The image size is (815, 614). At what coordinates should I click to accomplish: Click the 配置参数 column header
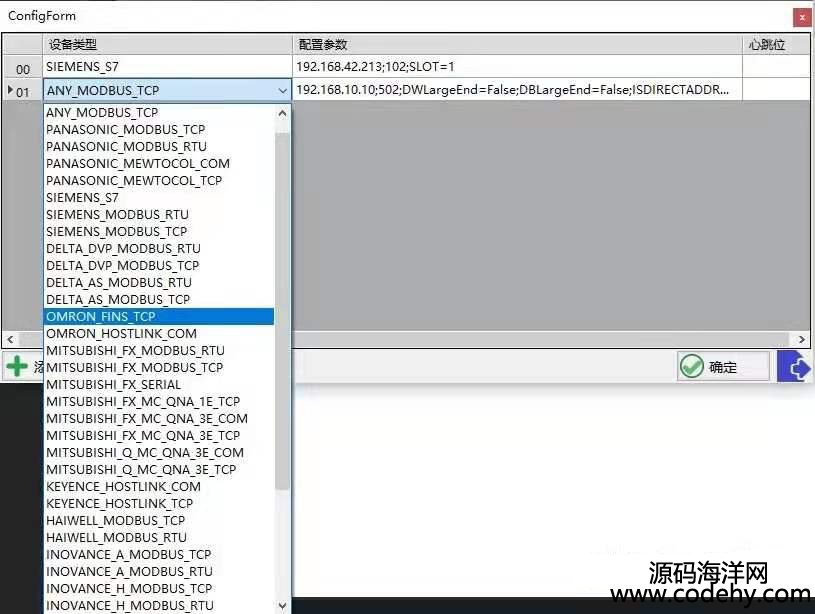[x=517, y=45]
